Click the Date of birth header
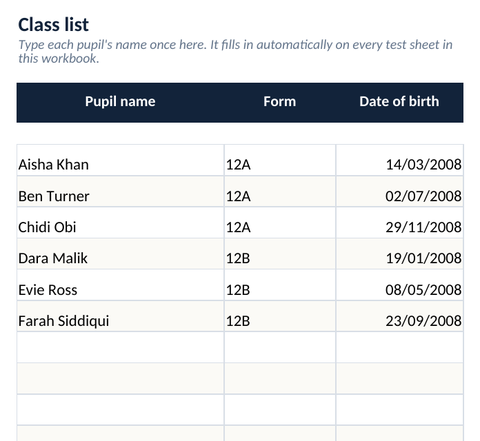 click(x=399, y=102)
